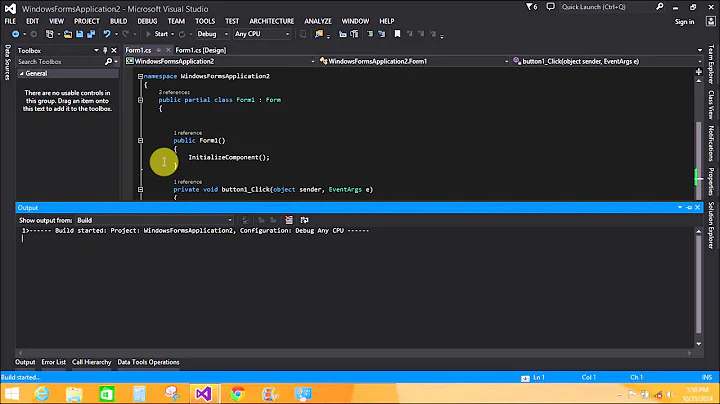Click the Output find message icon
Viewport: 720px width, 404px height.
(246, 220)
